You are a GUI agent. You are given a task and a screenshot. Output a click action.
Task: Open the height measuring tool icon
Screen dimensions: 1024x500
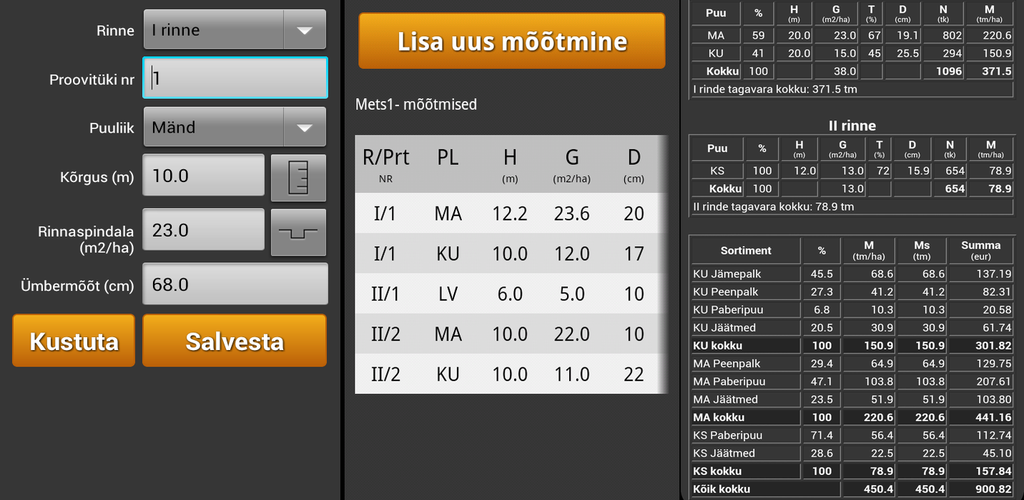coord(298,176)
